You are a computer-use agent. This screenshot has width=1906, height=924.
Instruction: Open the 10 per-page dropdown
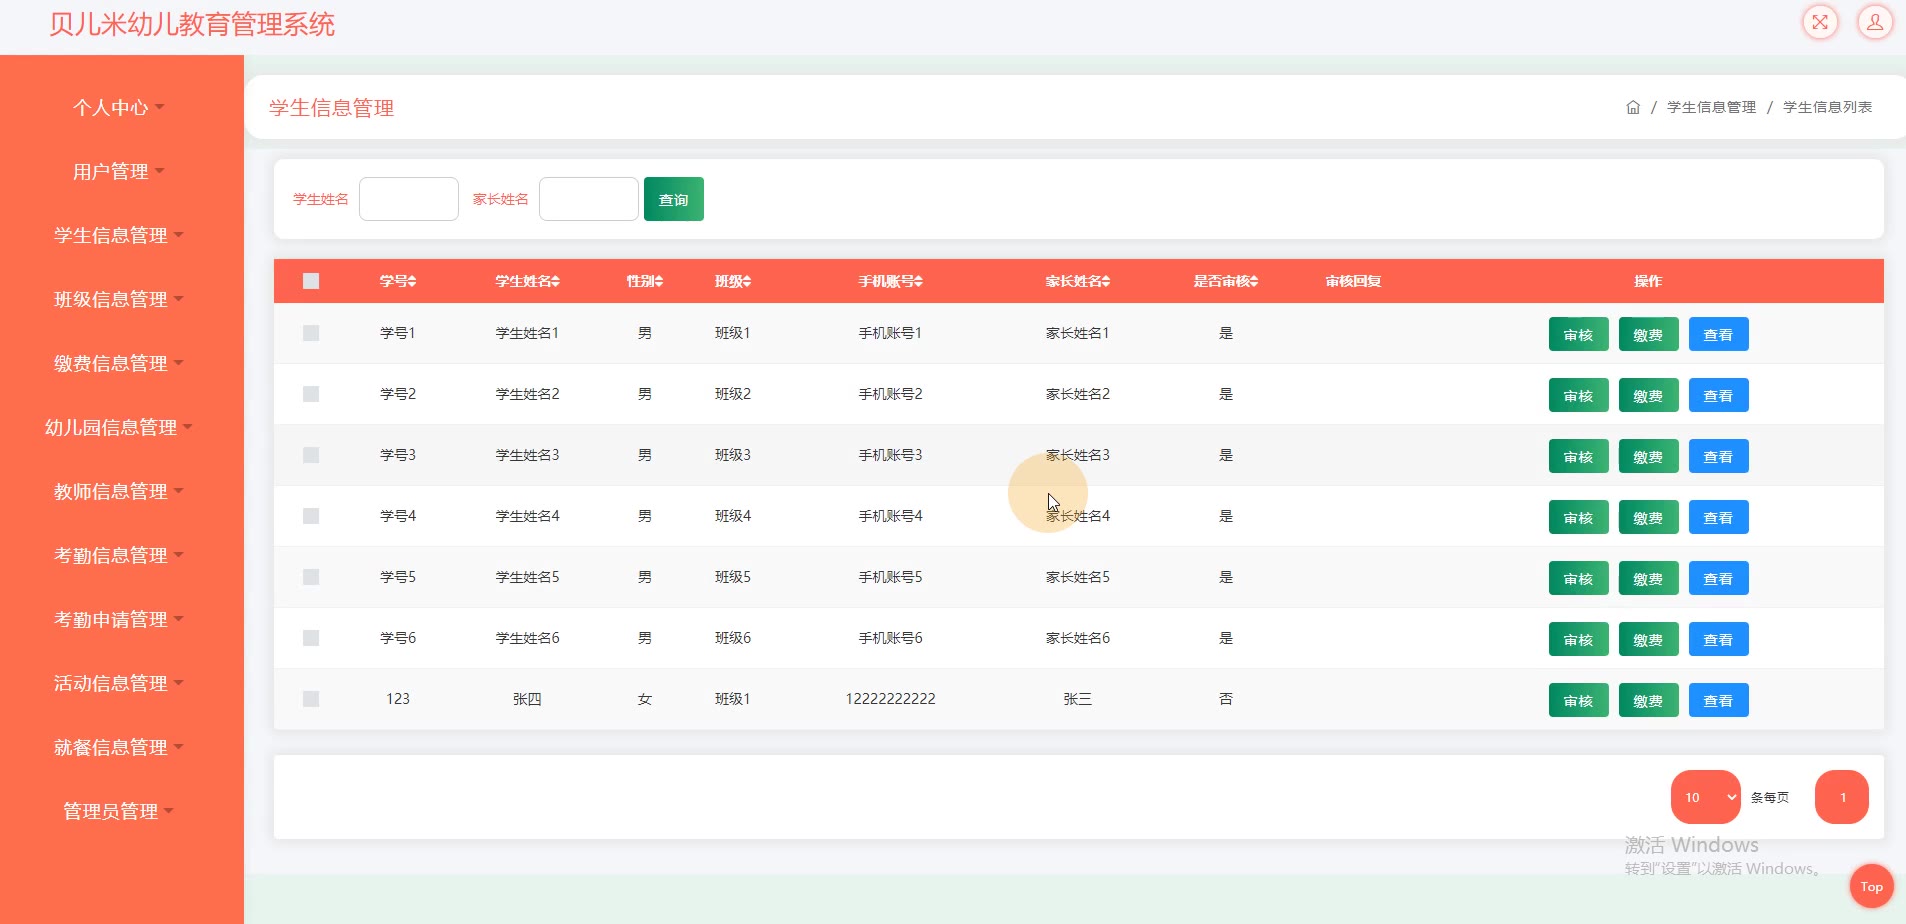(x=1706, y=797)
